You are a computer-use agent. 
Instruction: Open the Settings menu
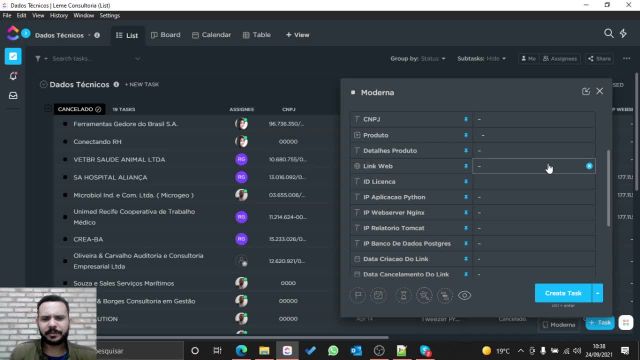point(109,16)
